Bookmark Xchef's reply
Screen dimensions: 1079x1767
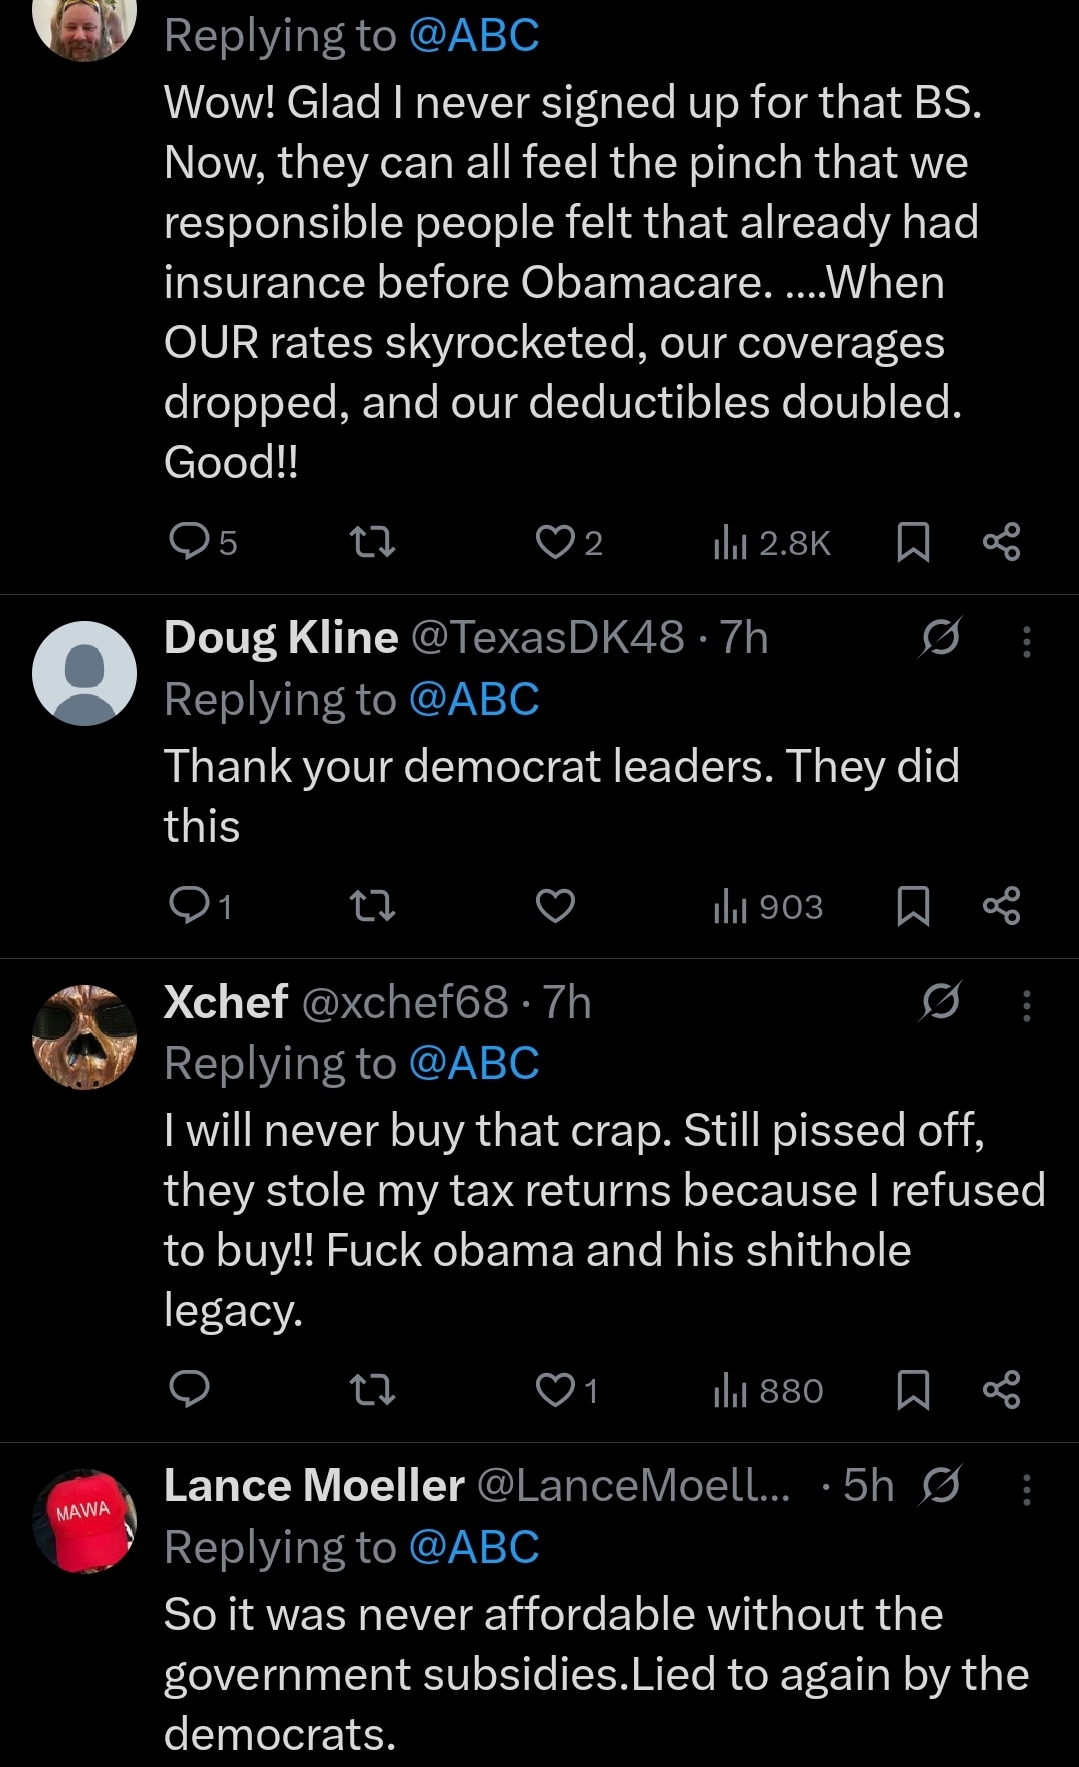[913, 1390]
